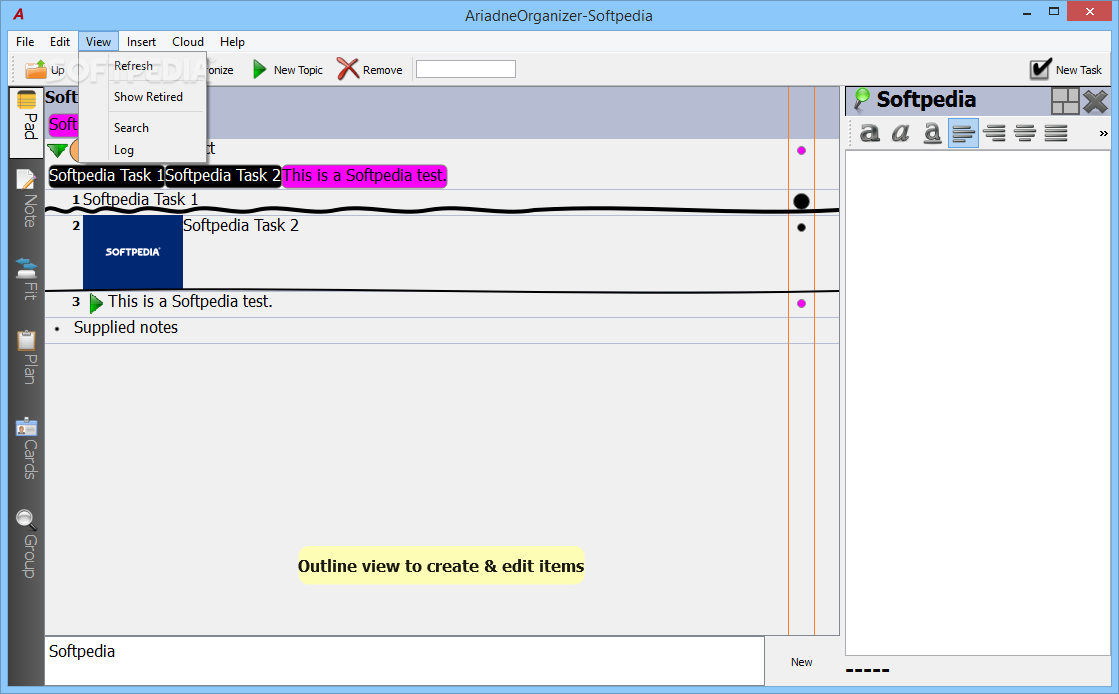
Task: Switch to the Fit side tab
Action: (x=27, y=278)
